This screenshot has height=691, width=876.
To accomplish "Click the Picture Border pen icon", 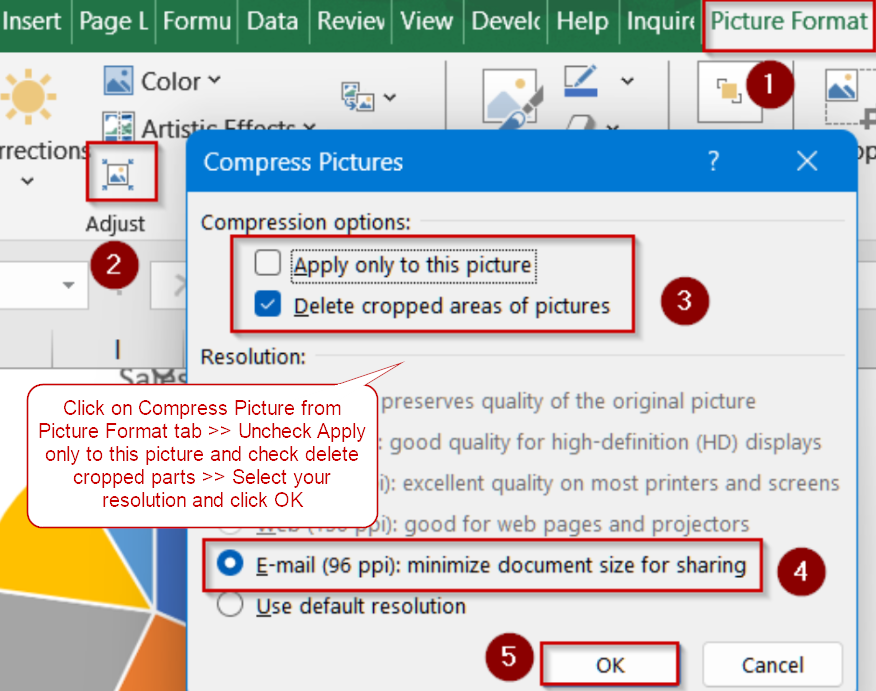I will 581,81.
